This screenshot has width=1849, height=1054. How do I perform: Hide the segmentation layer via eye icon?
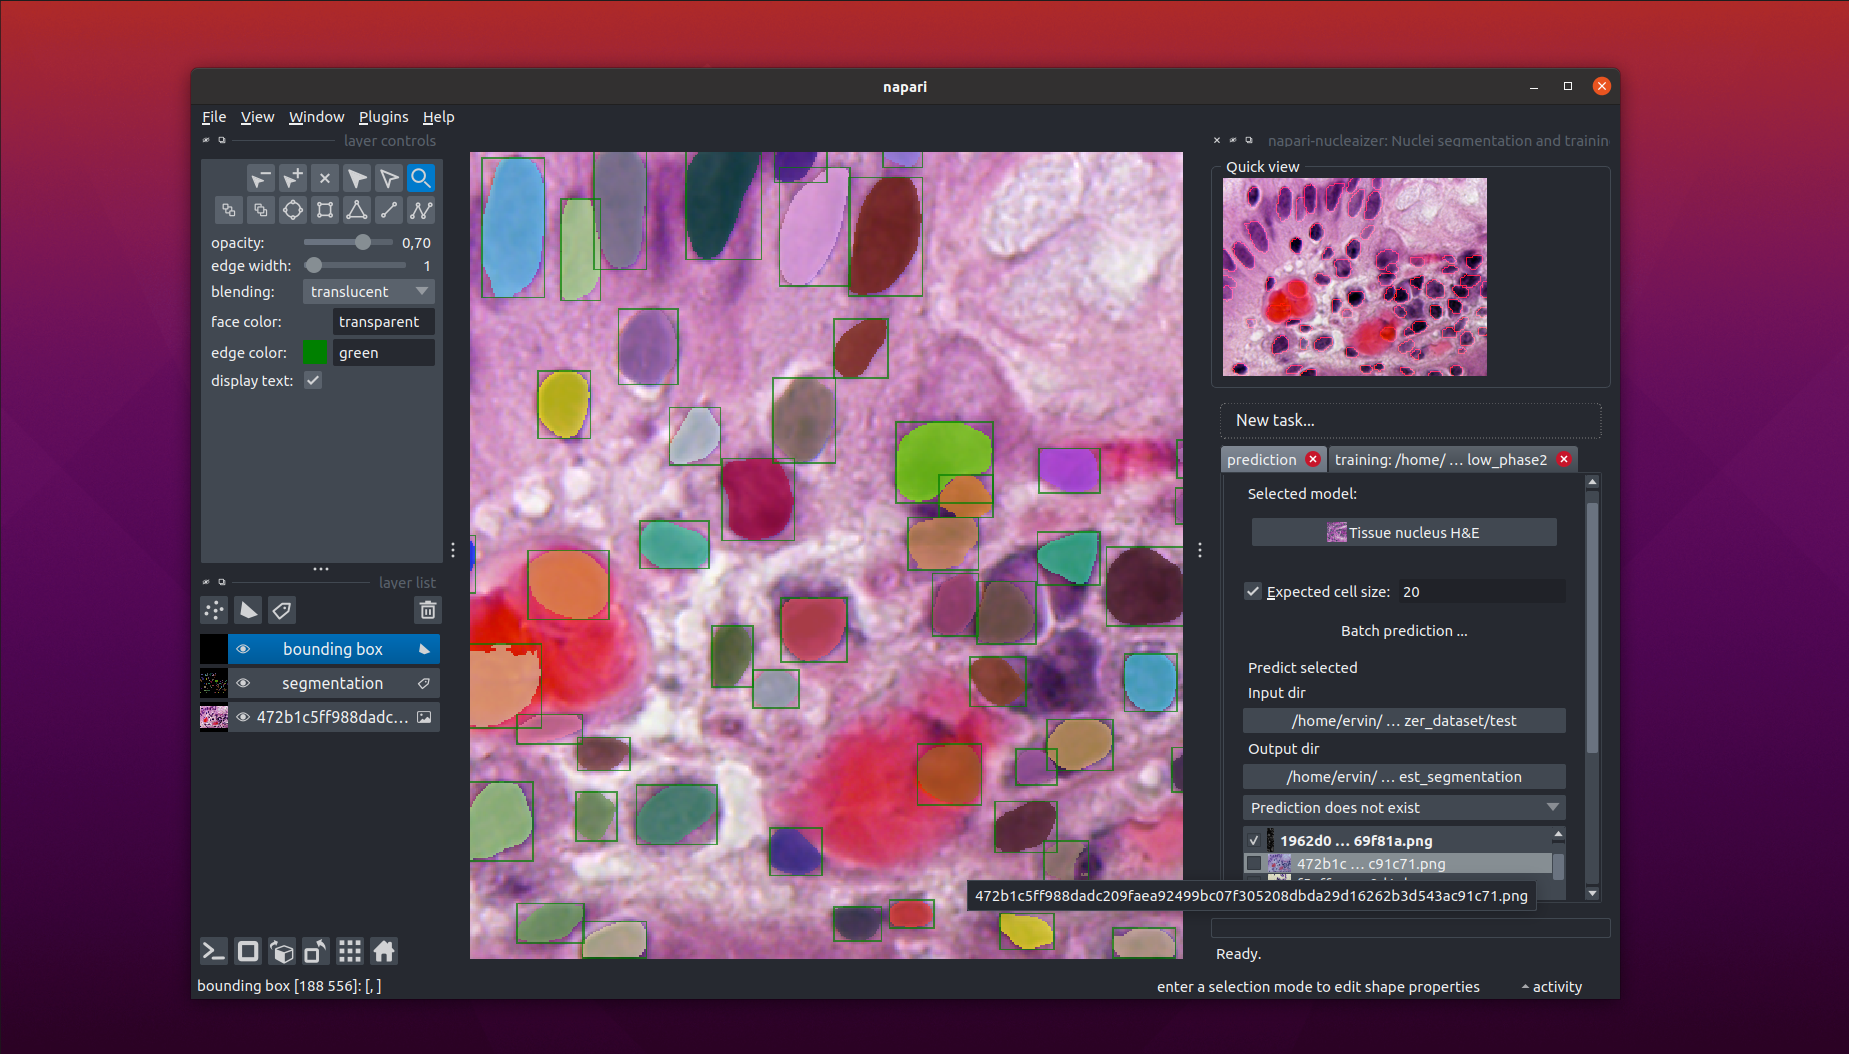(x=243, y=683)
